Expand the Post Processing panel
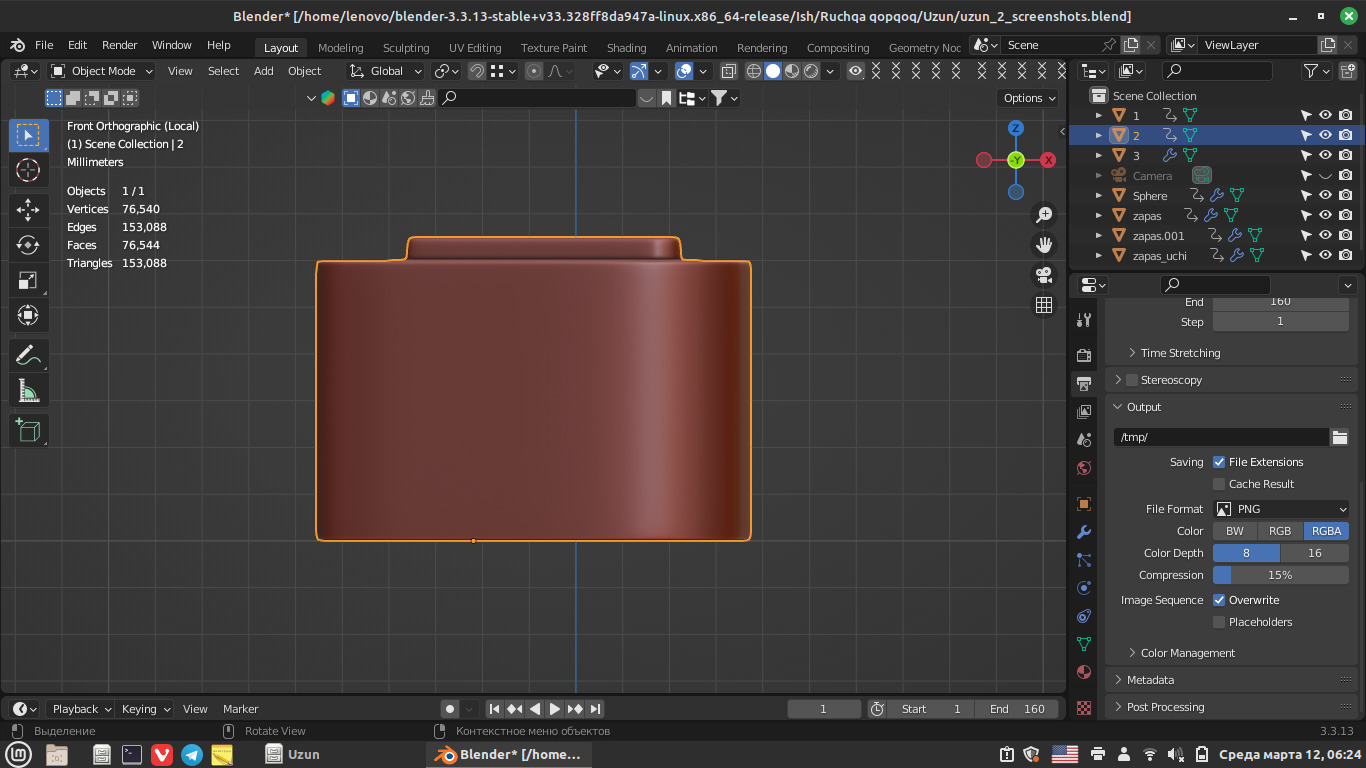Image resolution: width=1366 pixels, height=768 pixels. pyautogui.click(x=1165, y=707)
